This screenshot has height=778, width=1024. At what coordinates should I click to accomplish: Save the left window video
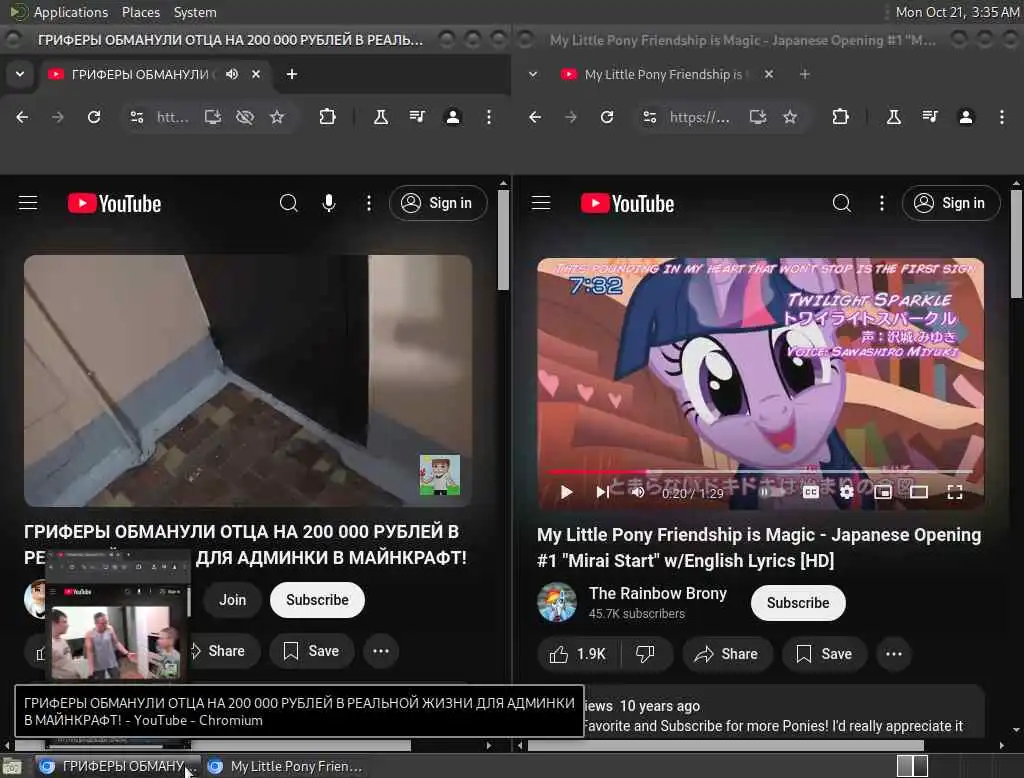[x=312, y=651]
